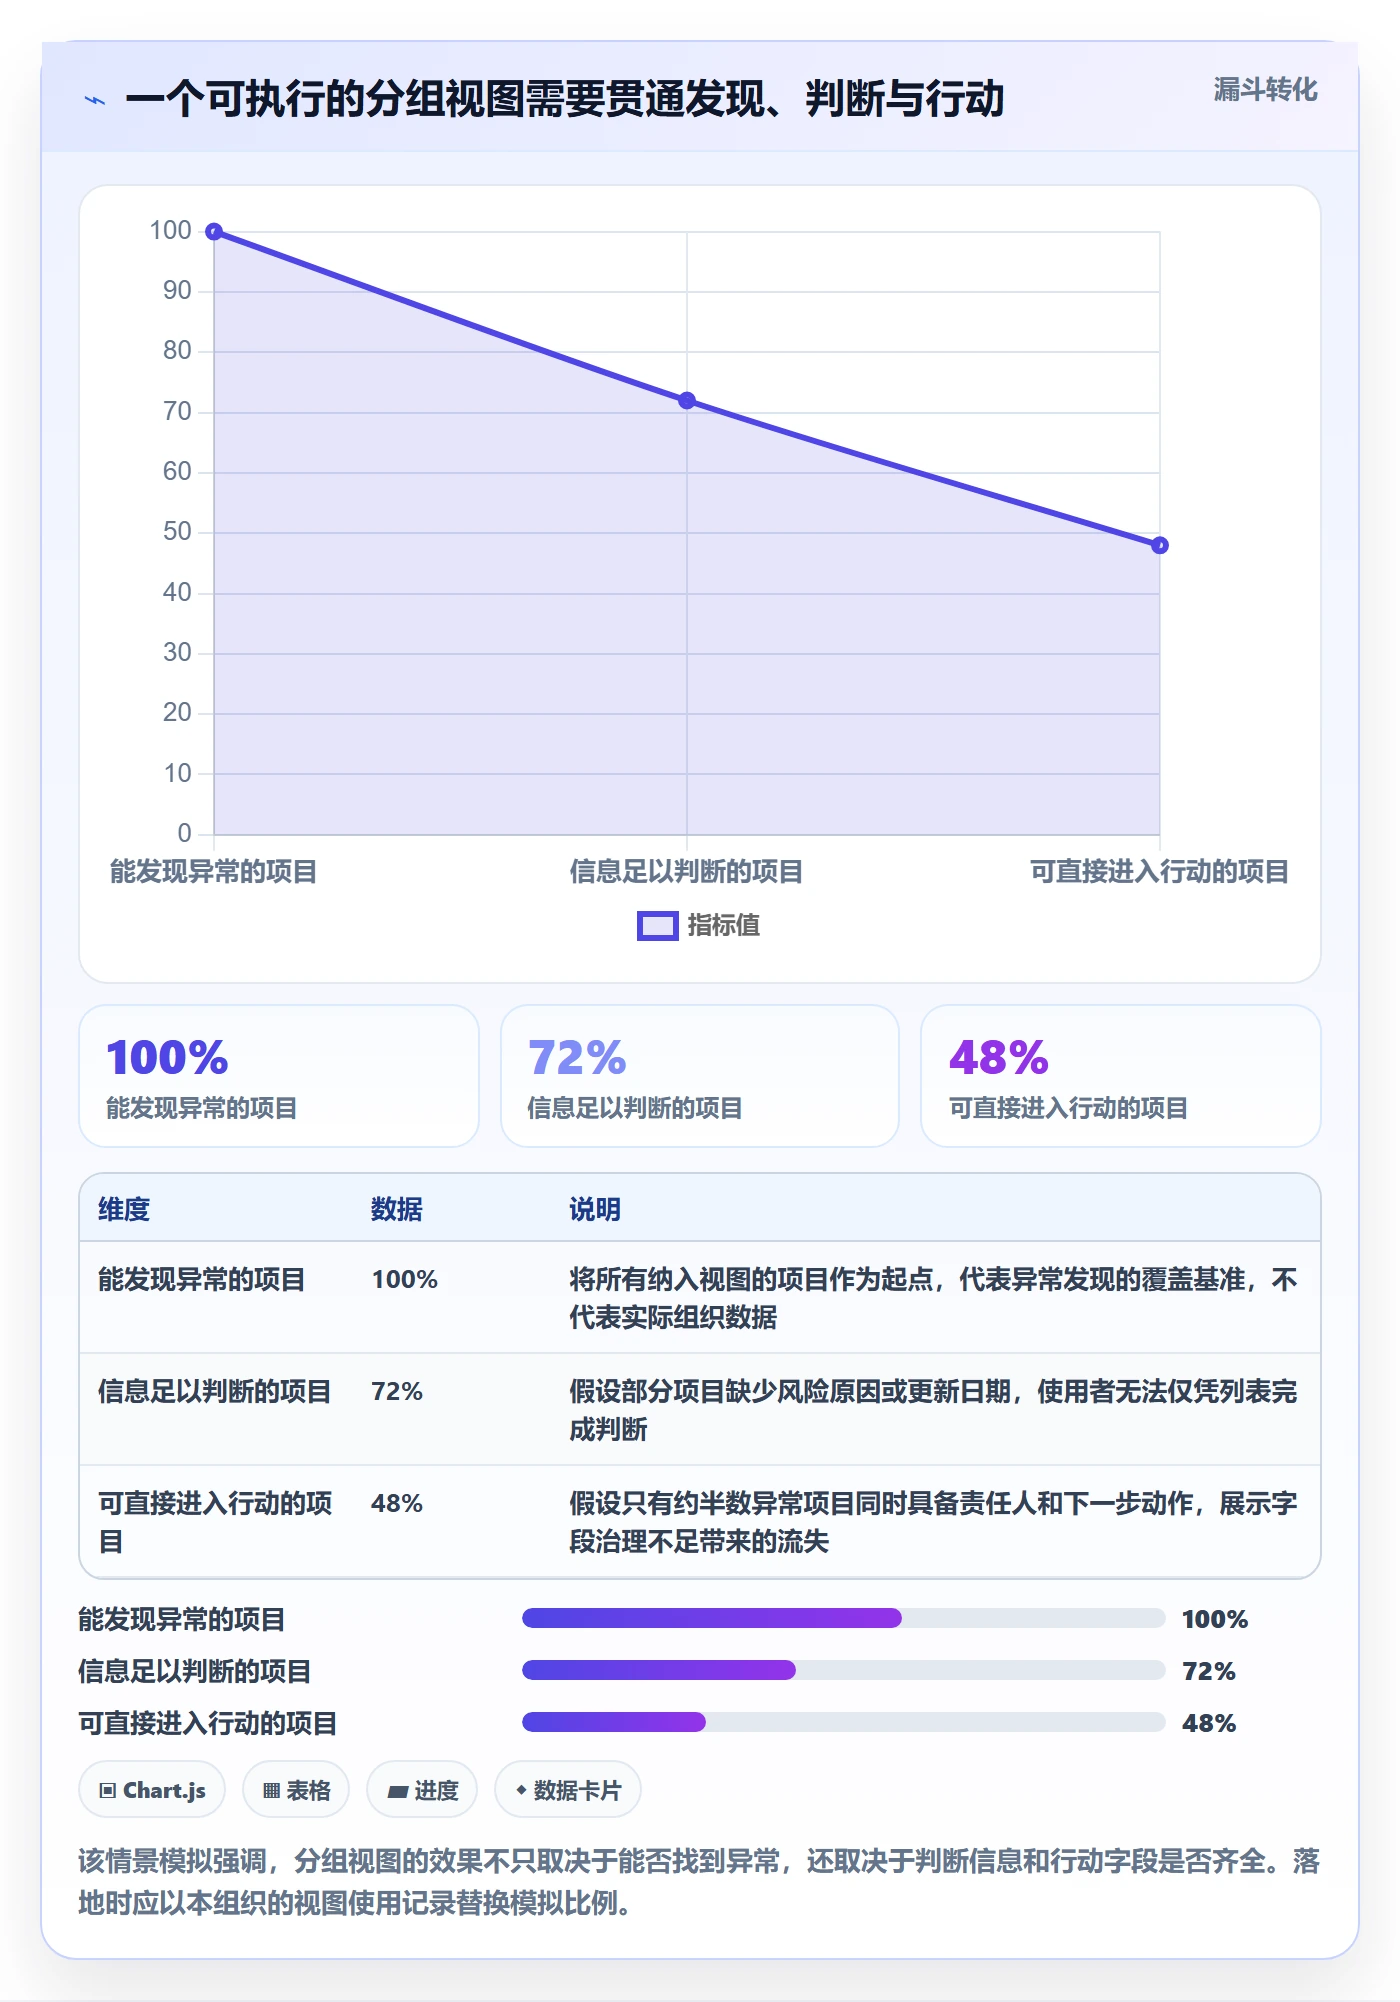Click the 72% progress bar

coord(843,1670)
